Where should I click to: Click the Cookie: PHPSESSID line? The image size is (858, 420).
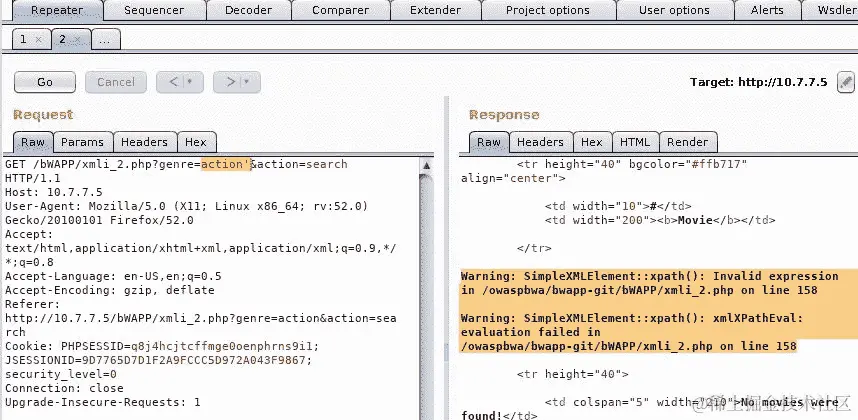(x=162, y=346)
